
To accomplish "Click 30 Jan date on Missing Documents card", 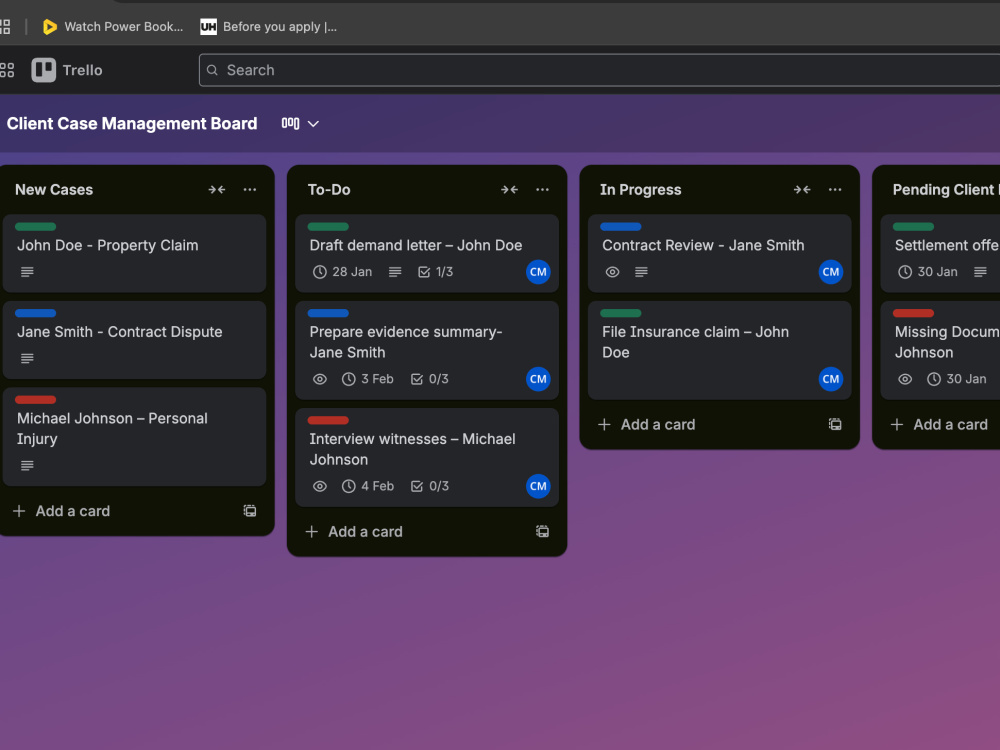I will (x=957, y=379).
